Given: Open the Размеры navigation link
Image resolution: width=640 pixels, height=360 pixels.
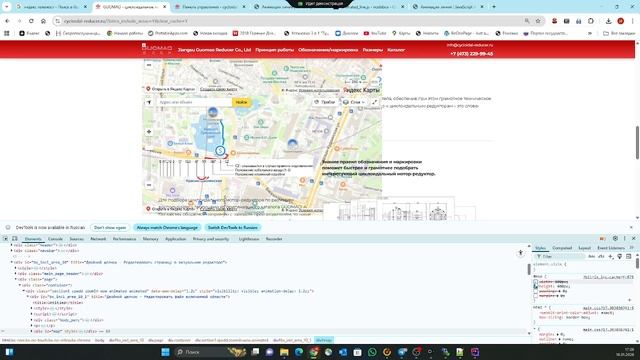Looking at the screenshot, I should 373,50.
